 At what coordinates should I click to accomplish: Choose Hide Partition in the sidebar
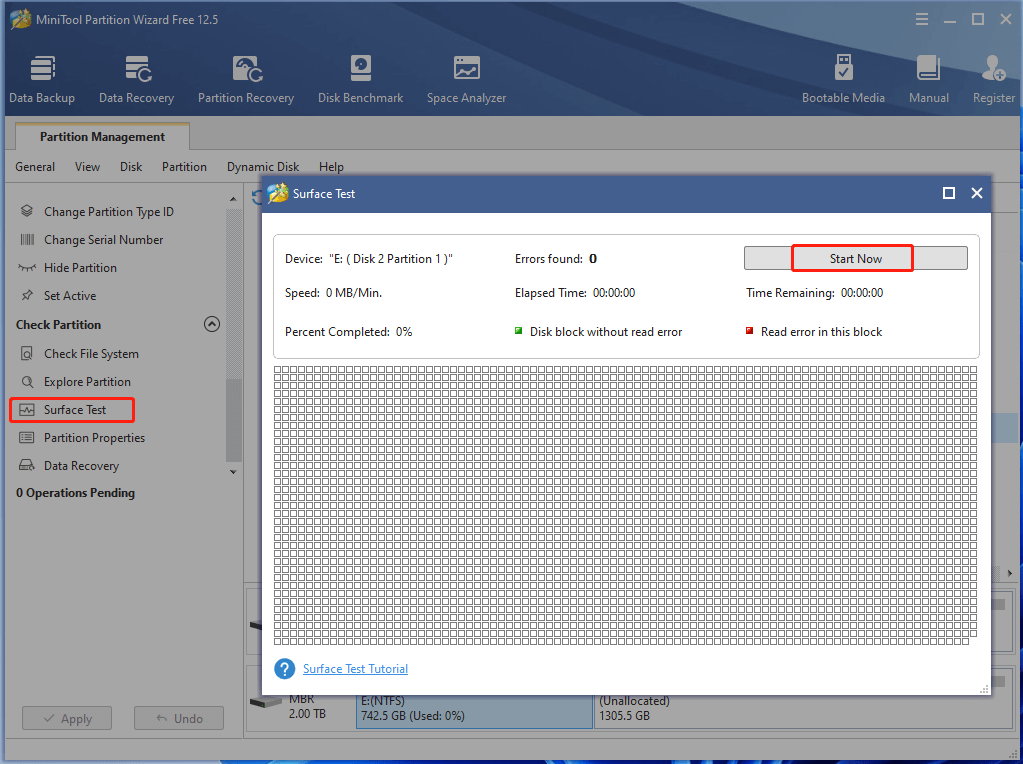(80, 267)
